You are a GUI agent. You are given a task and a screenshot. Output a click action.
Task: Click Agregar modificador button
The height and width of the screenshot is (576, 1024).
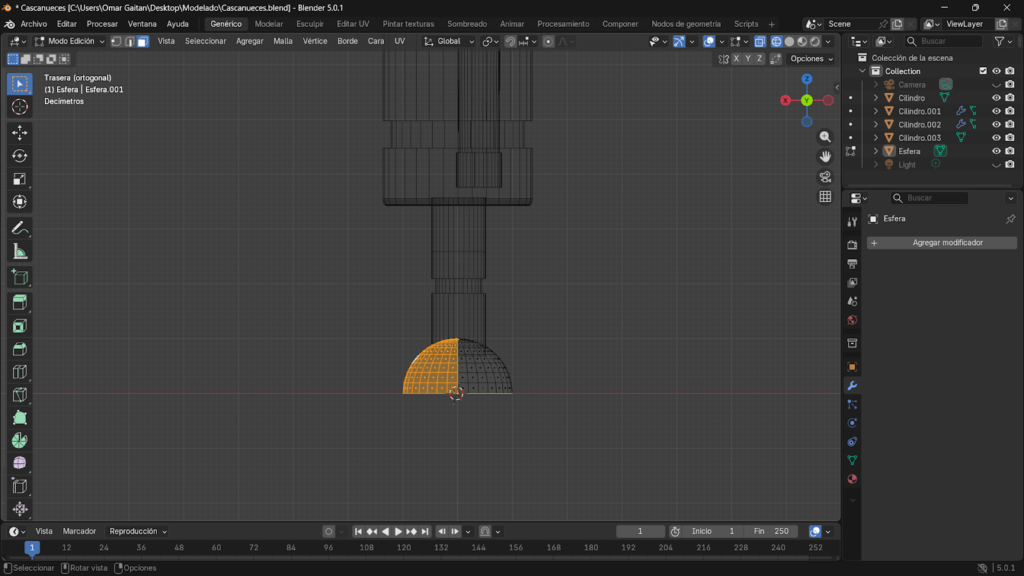[x=942, y=243]
